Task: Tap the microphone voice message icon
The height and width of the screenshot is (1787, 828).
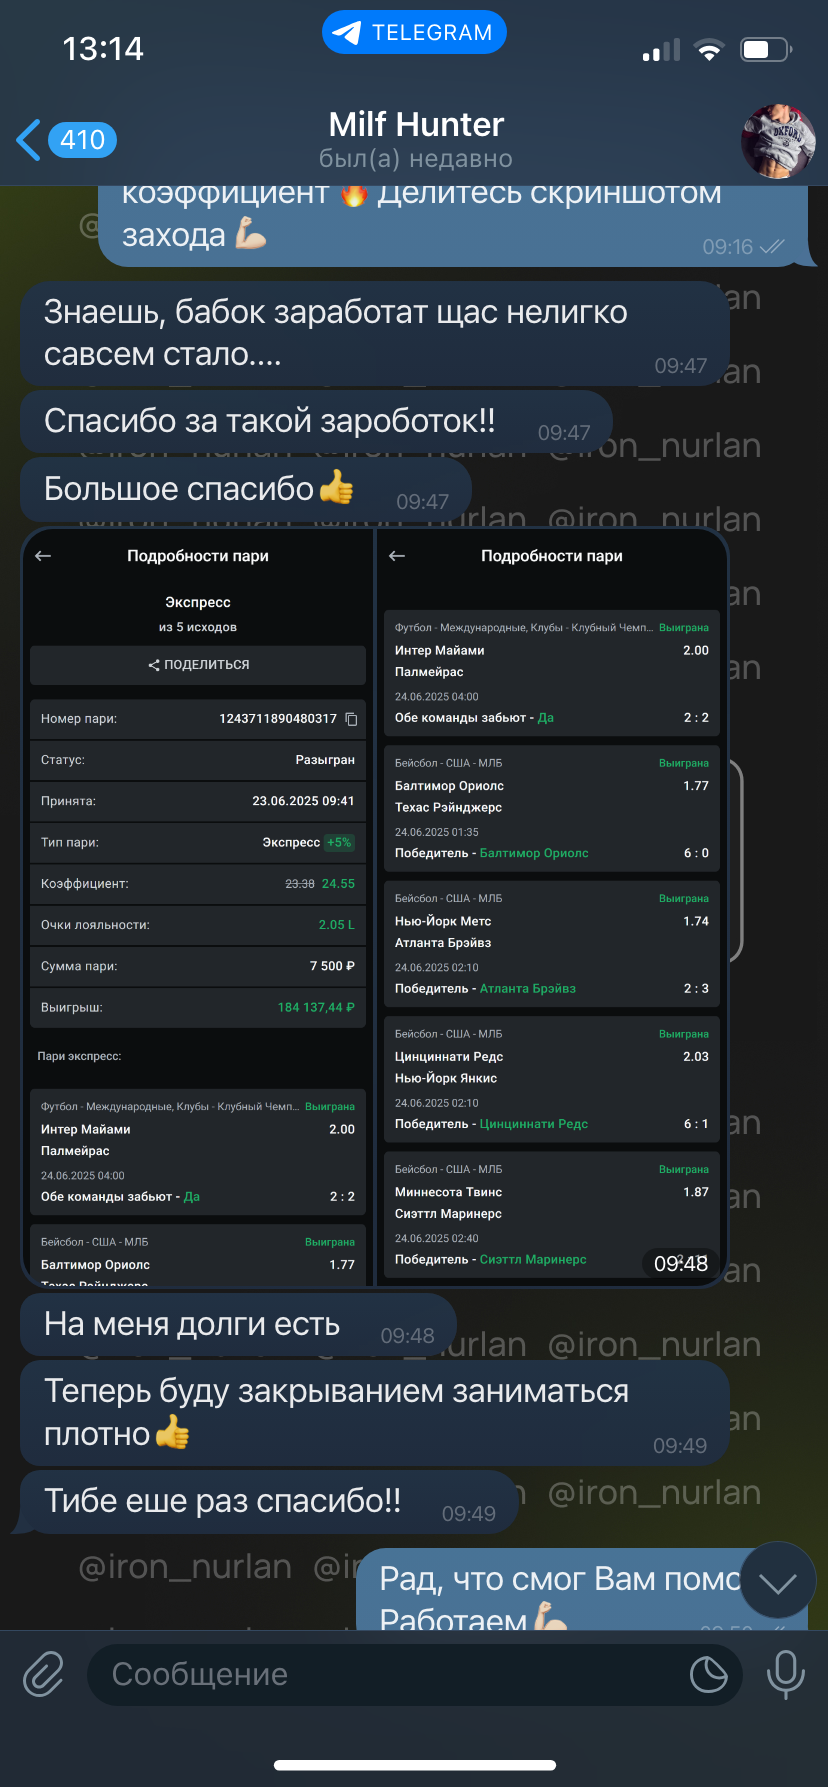Action: [785, 1674]
